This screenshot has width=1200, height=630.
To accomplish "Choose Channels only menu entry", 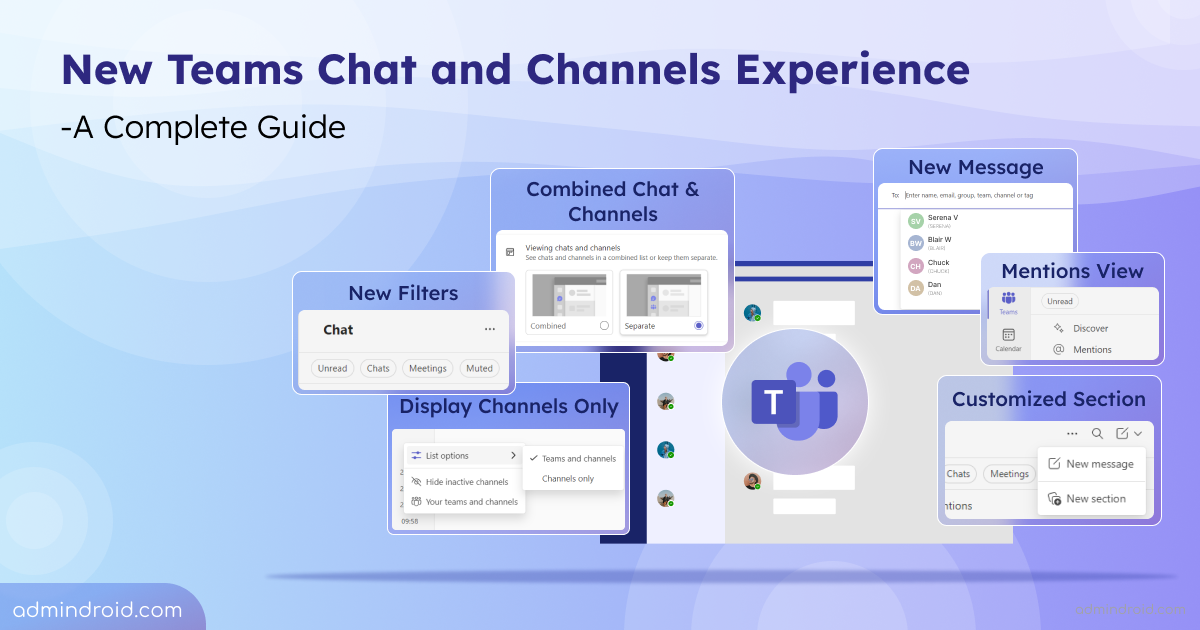I will point(568,479).
